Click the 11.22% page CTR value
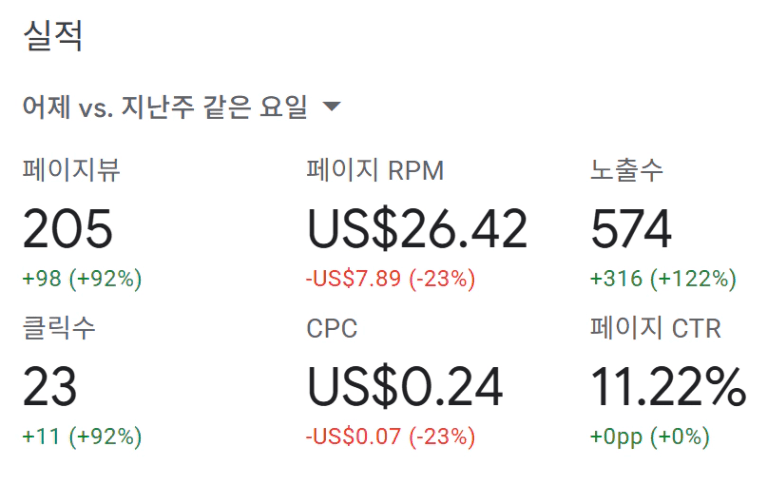The image size is (768, 485). (x=668, y=388)
